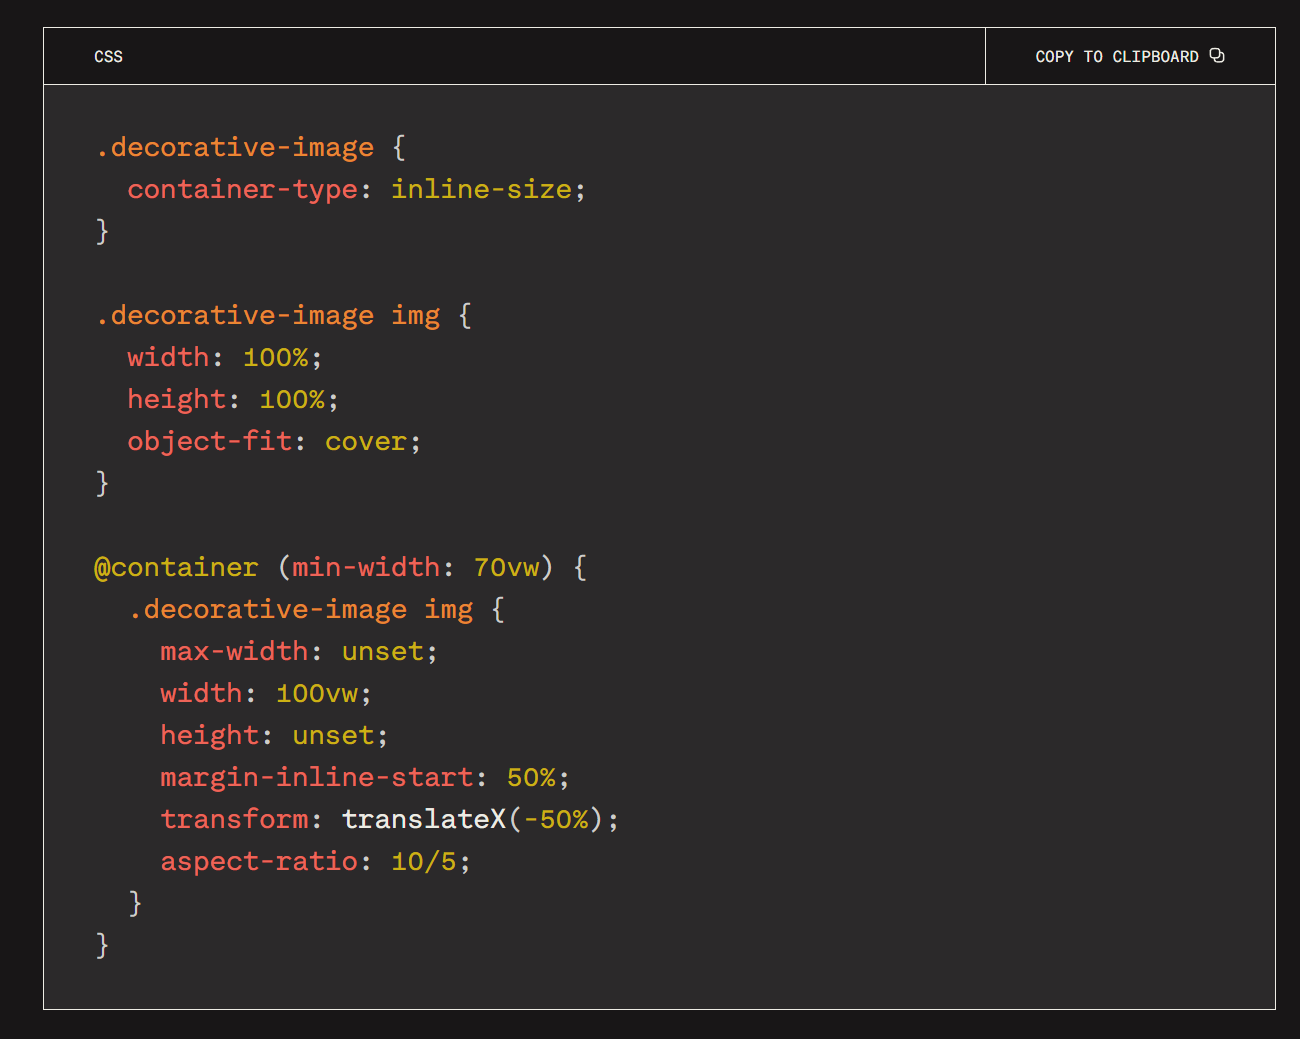Click the 70vw value in container query
1300x1039 pixels.
(x=506, y=567)
